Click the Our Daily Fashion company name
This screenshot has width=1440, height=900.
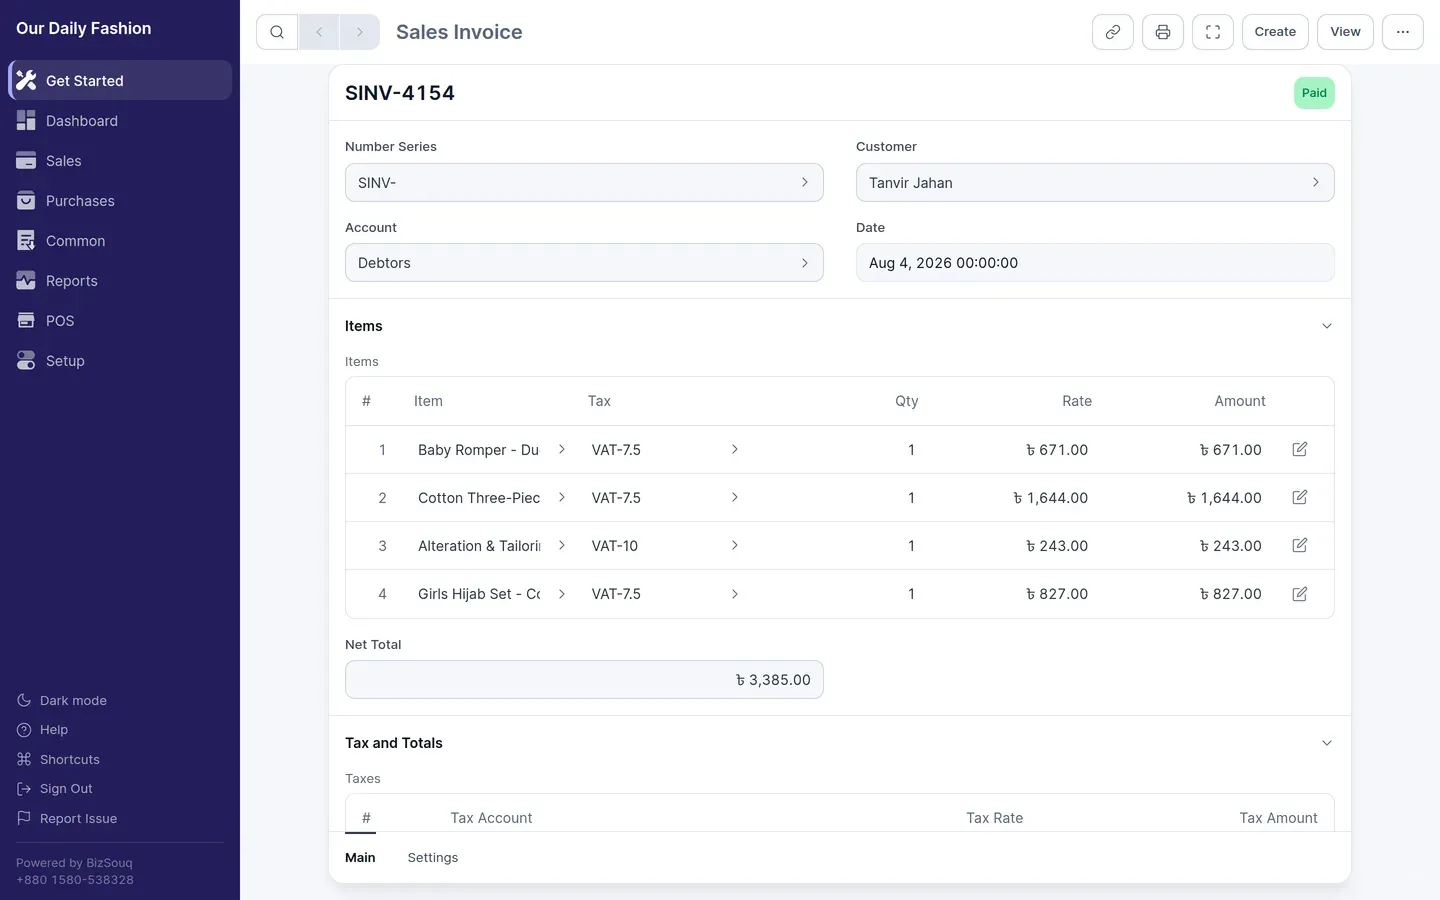[x=84, y=28]
